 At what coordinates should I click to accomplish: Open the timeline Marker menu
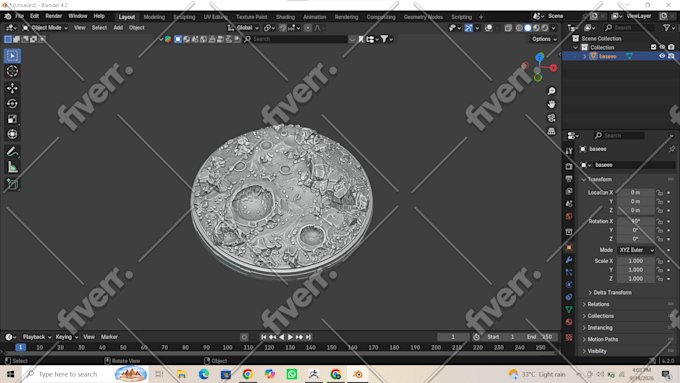[109, 337]
